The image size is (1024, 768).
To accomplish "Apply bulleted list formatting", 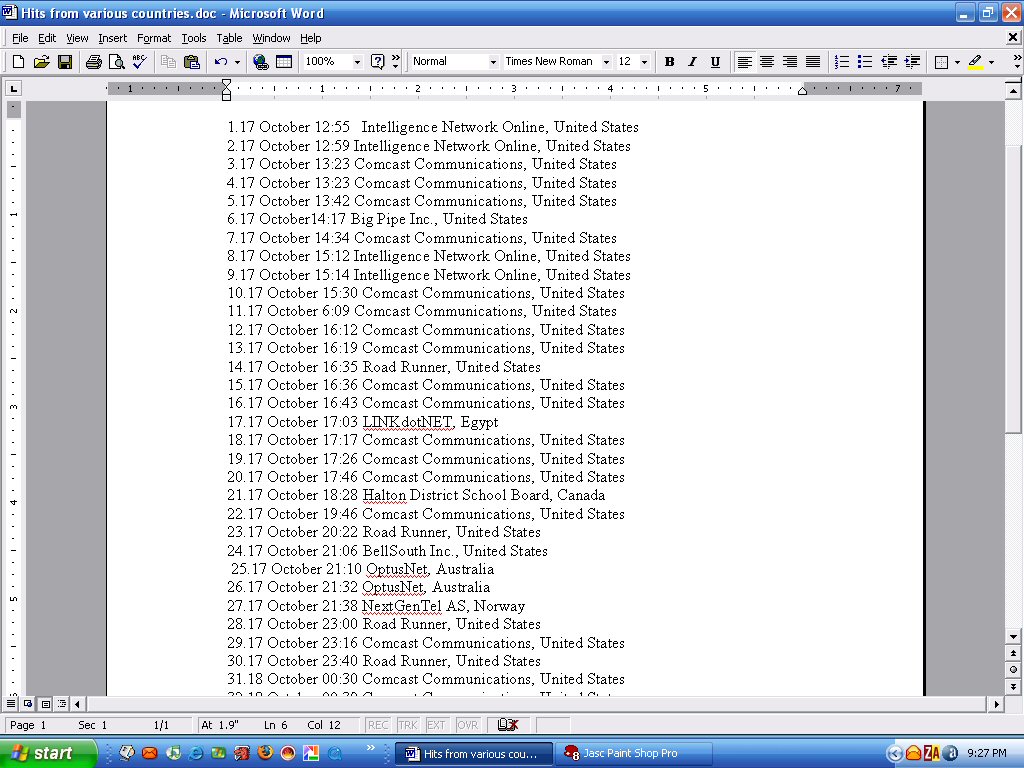I will pyautogui.click(x=865, y=62).
